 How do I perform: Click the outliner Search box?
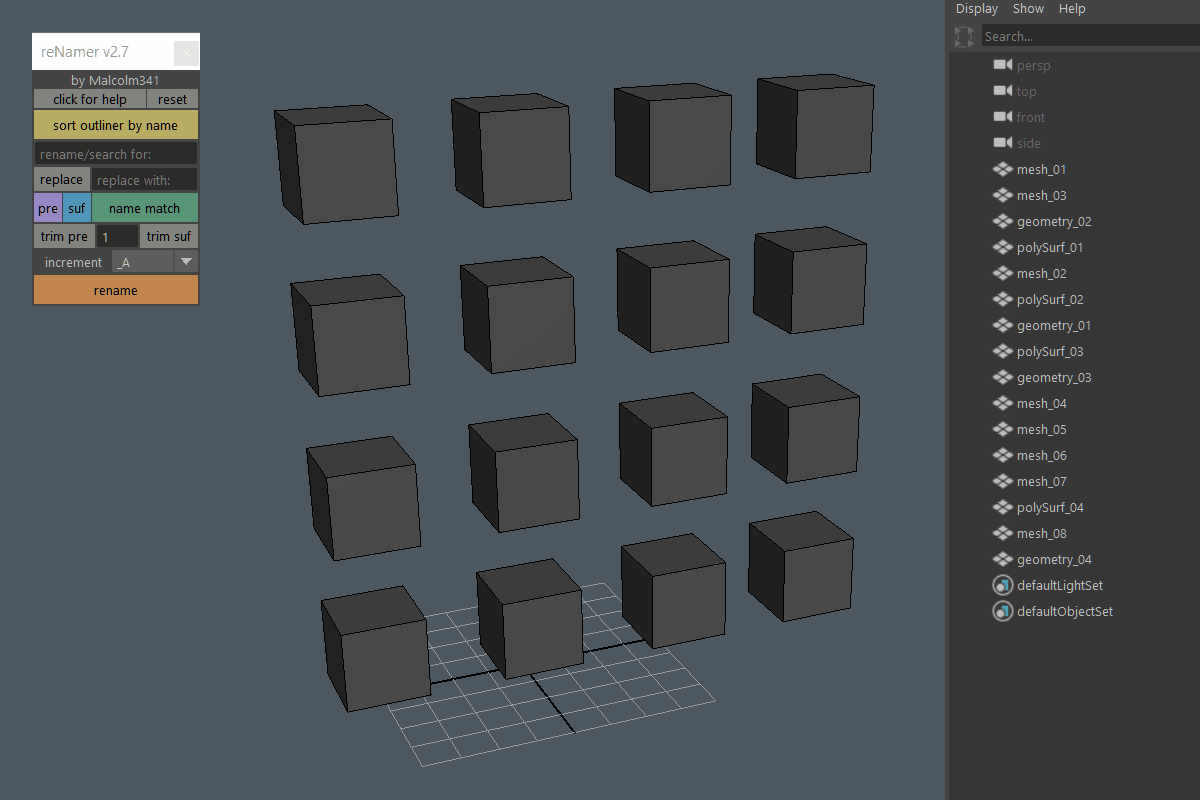[1090, 36]
